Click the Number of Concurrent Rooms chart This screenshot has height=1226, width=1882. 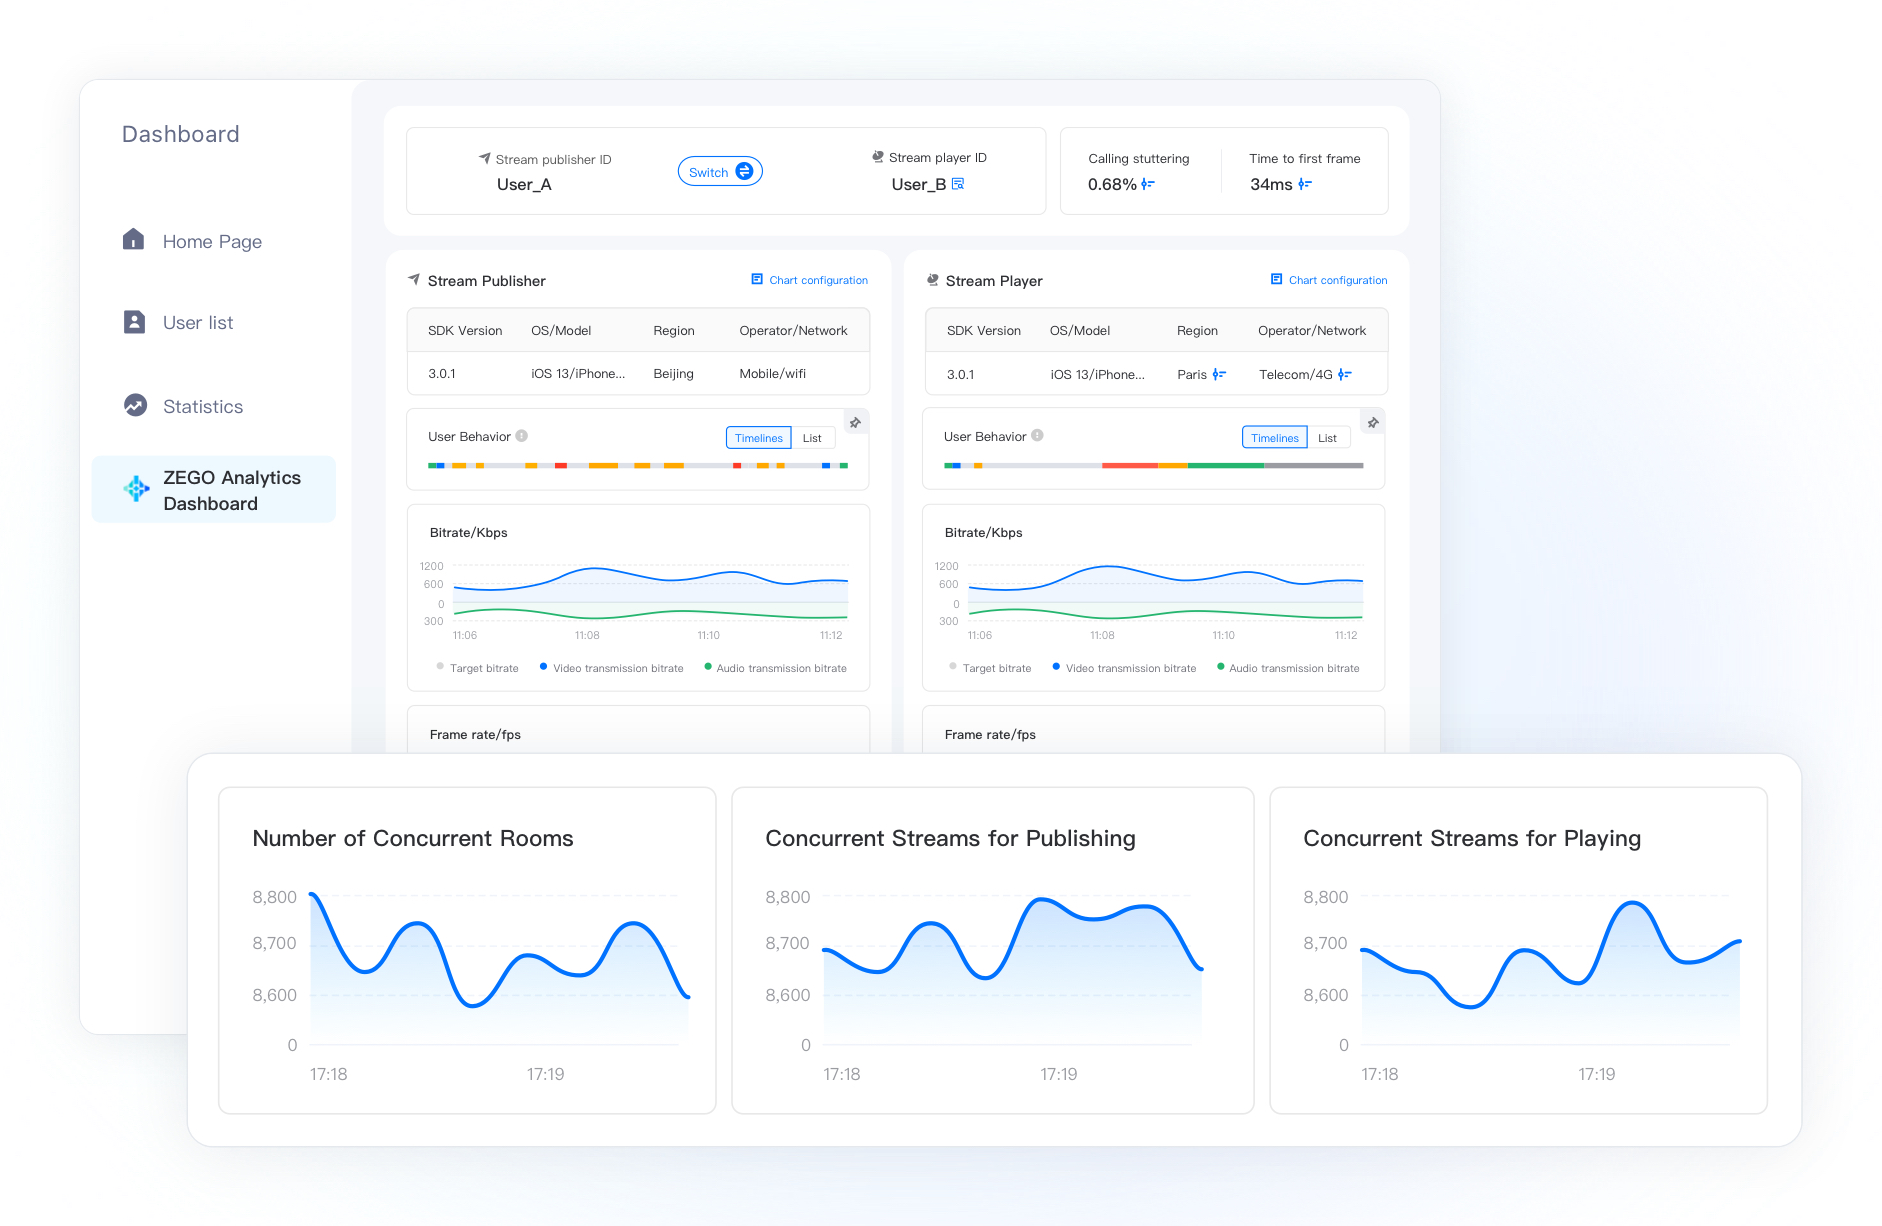pos(500,968)
